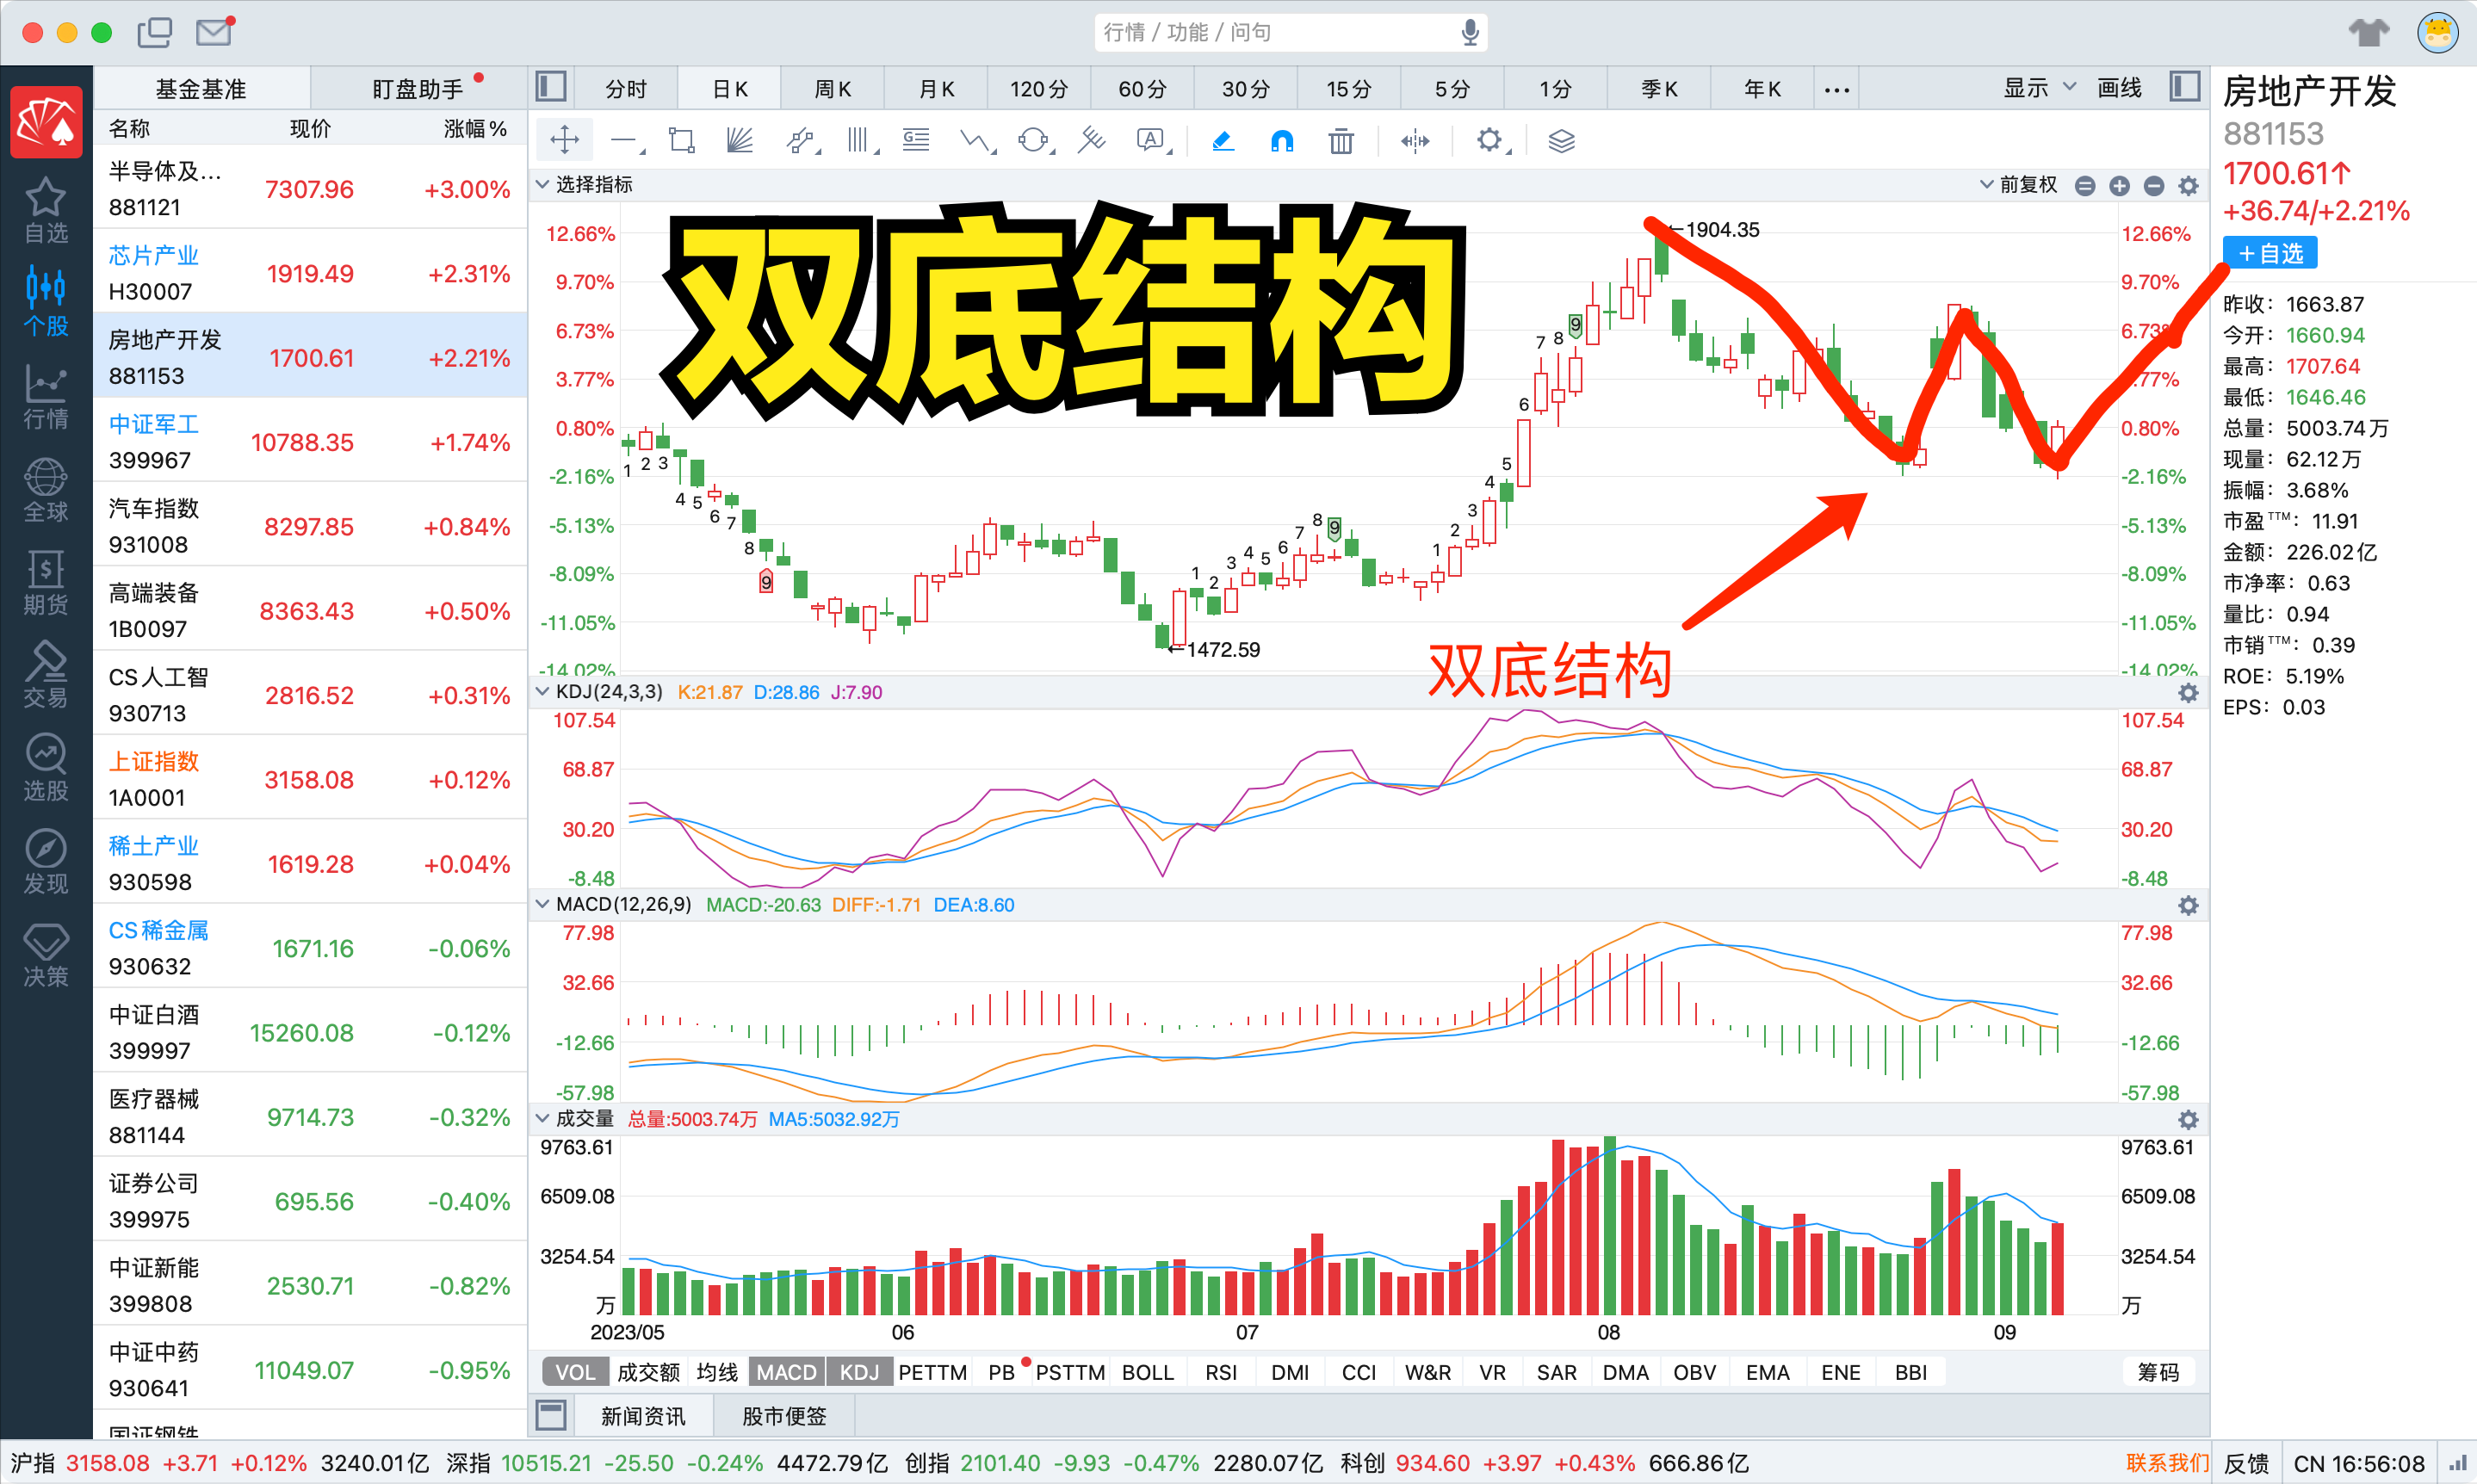Viewport: 2477px width, 1484px height.
Task: Open 交易 trading in the sidebar
Action: coord(46,676)
